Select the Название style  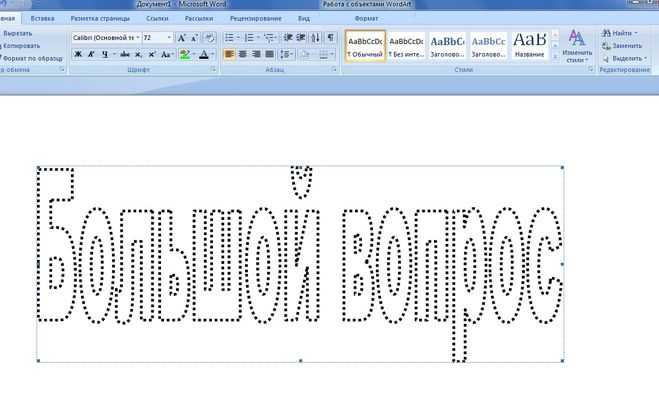(x=530, y=46)
